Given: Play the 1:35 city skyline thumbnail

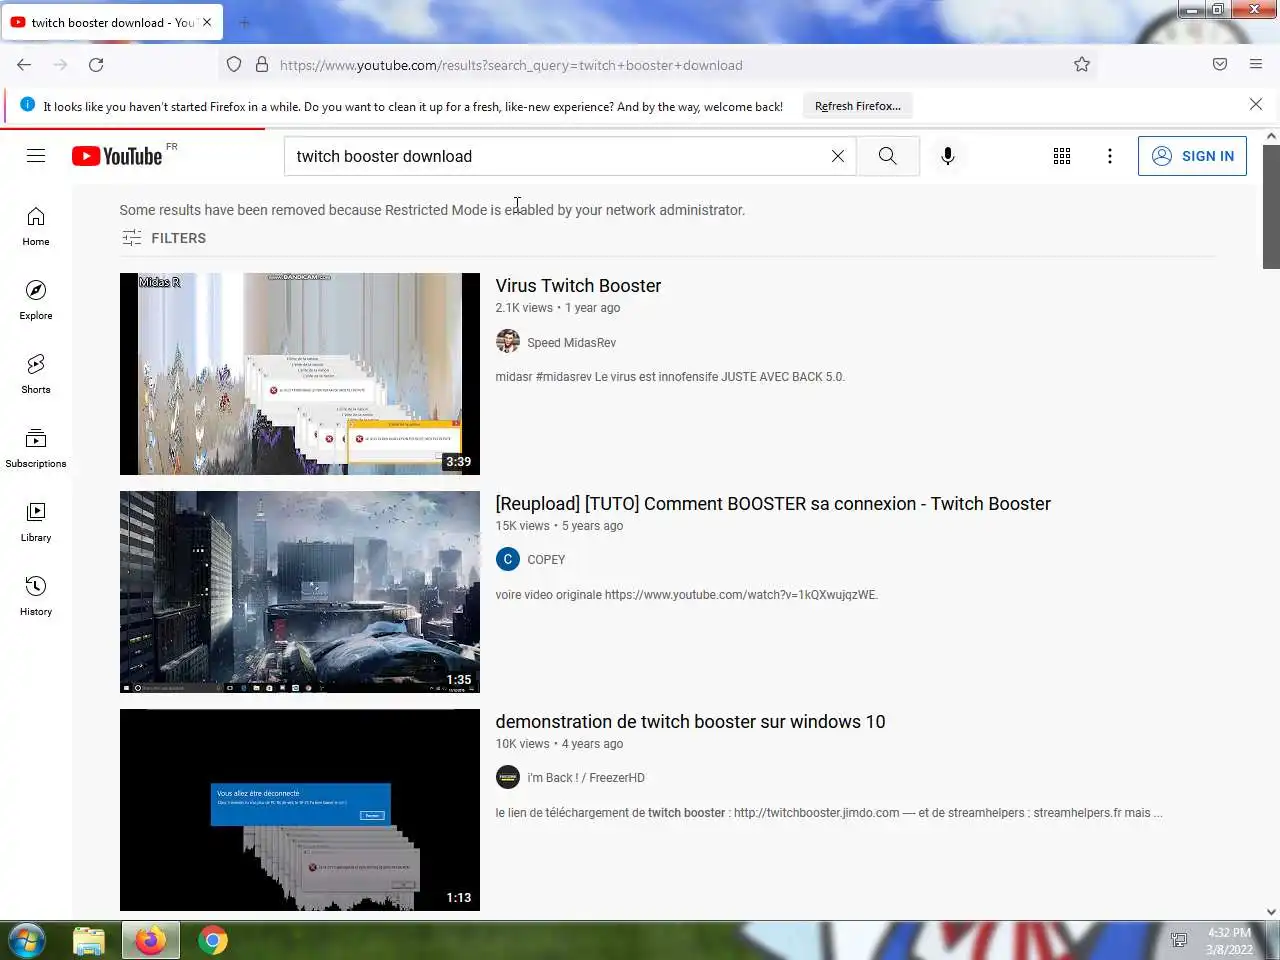Looking at the screenshot, I should click(x=300, y=592).
